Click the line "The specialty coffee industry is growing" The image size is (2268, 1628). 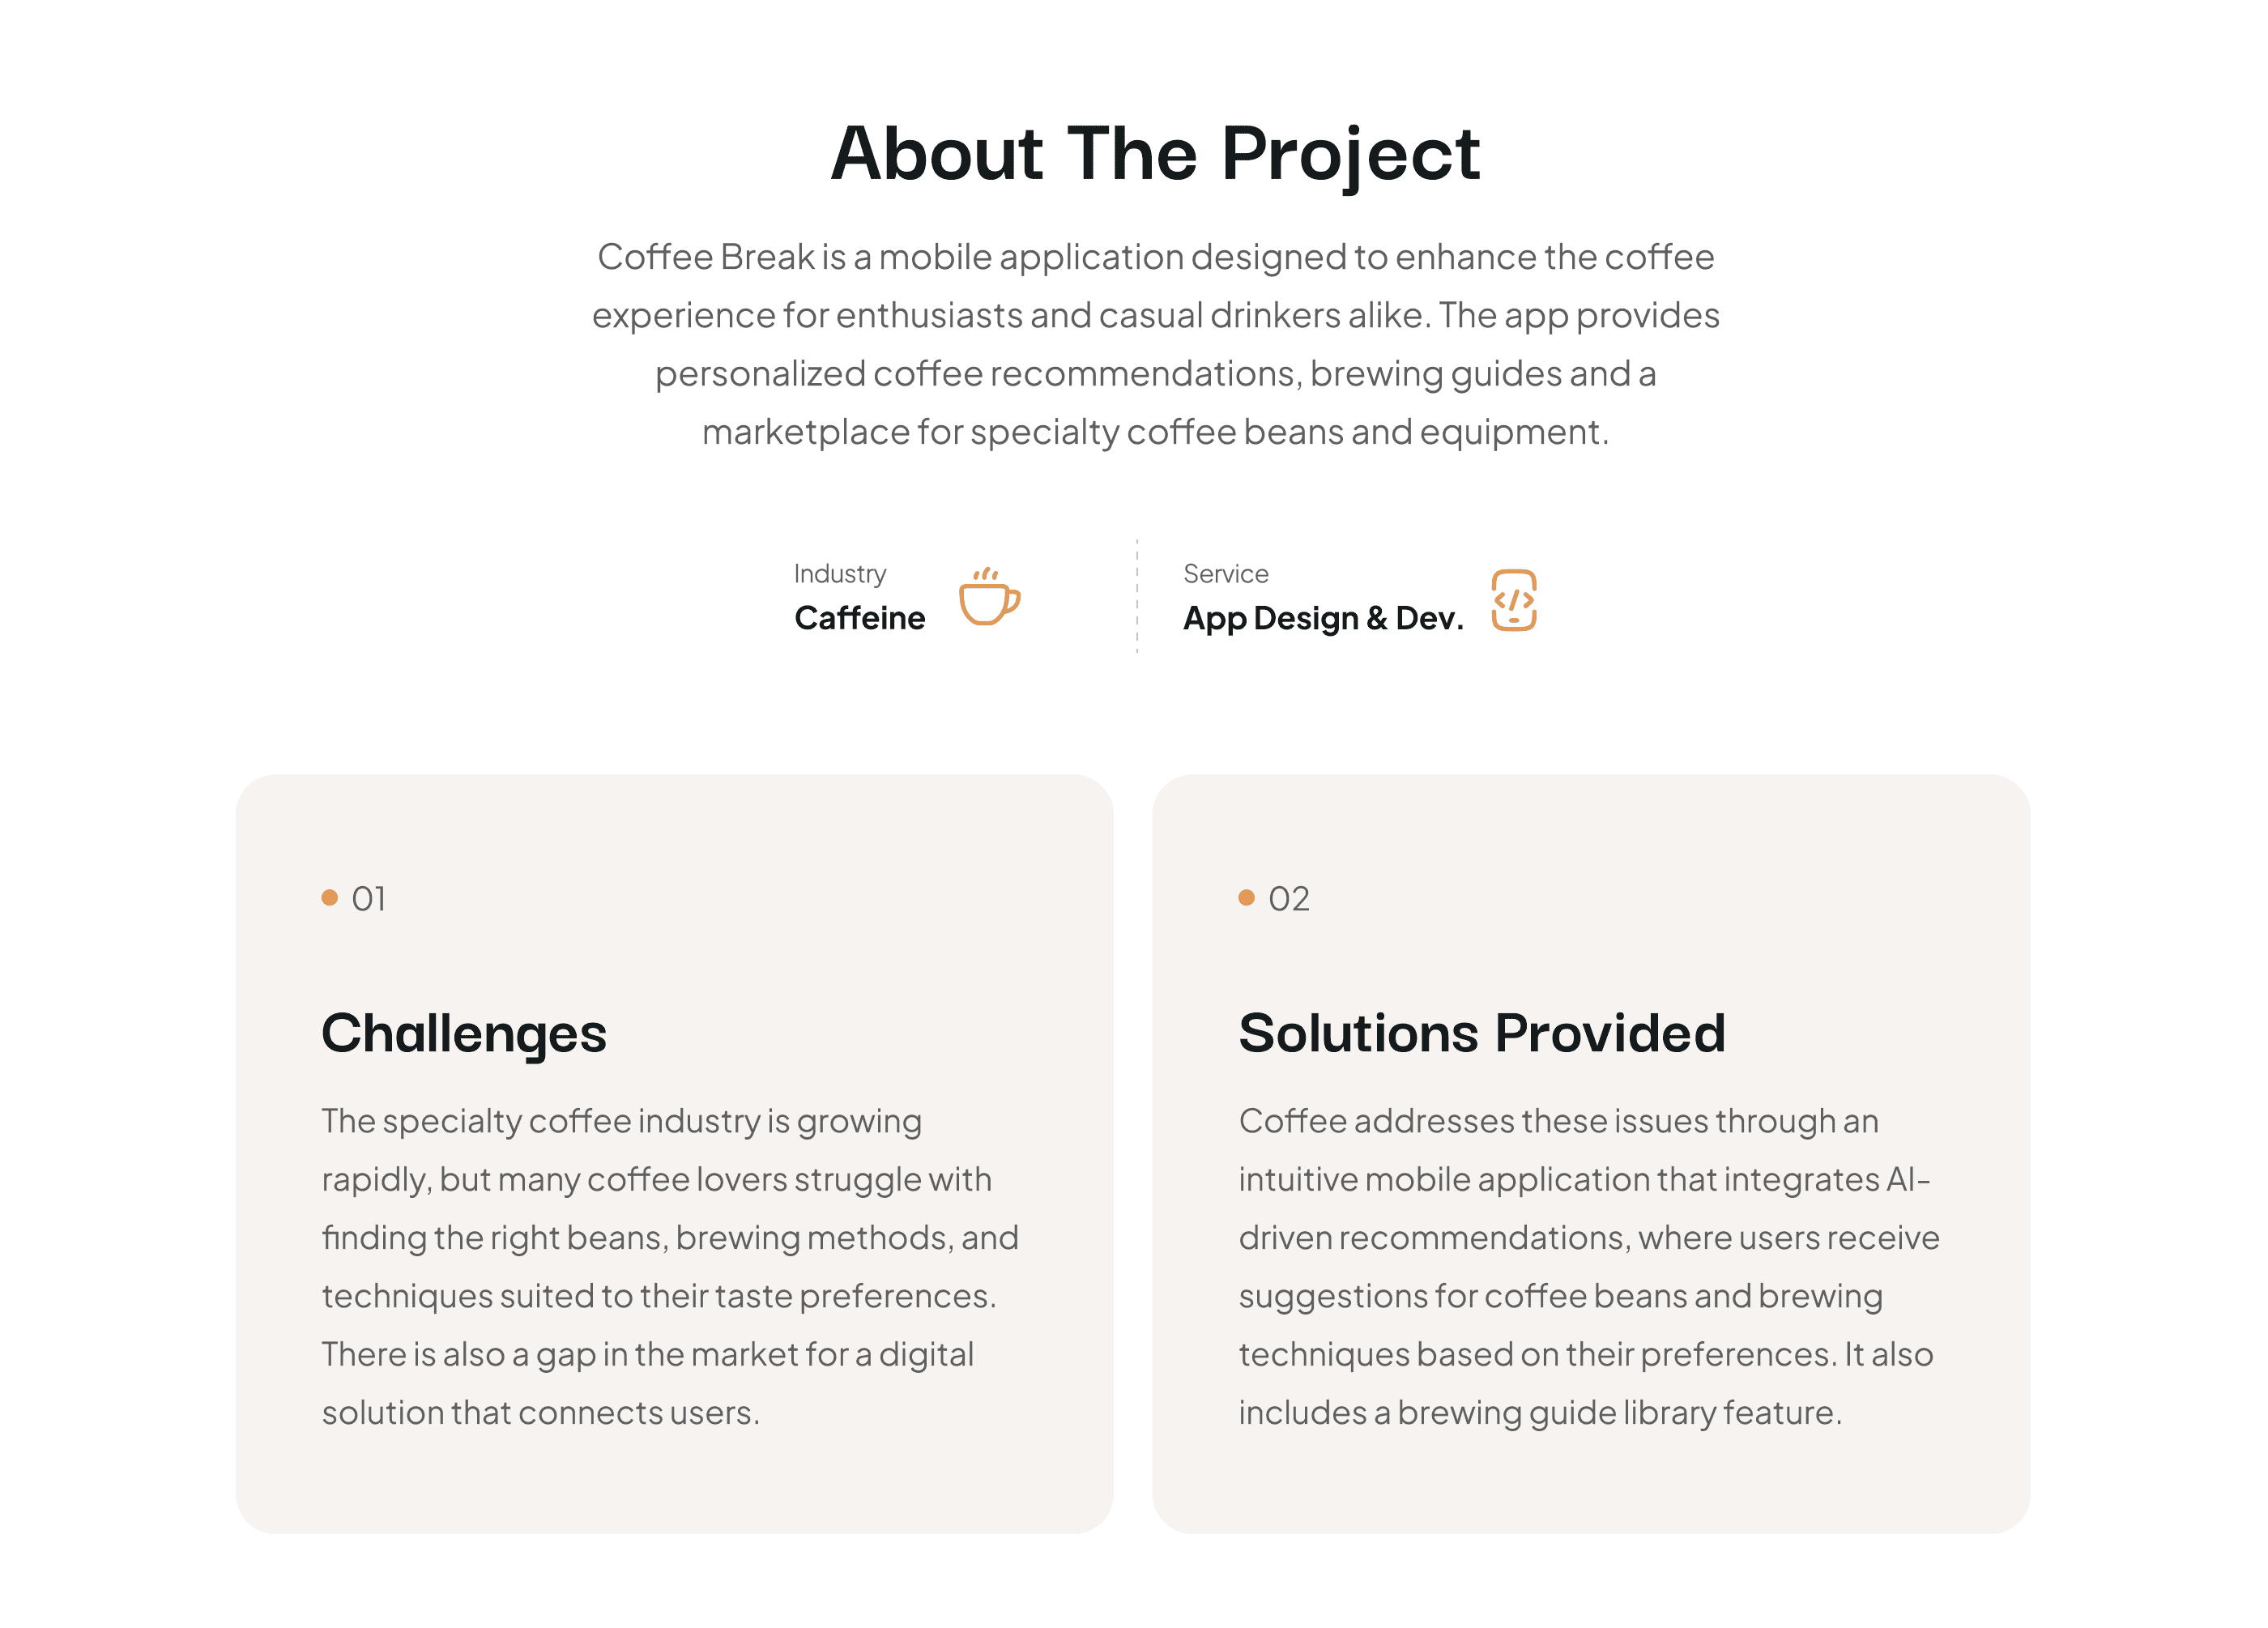point(621,1121)
